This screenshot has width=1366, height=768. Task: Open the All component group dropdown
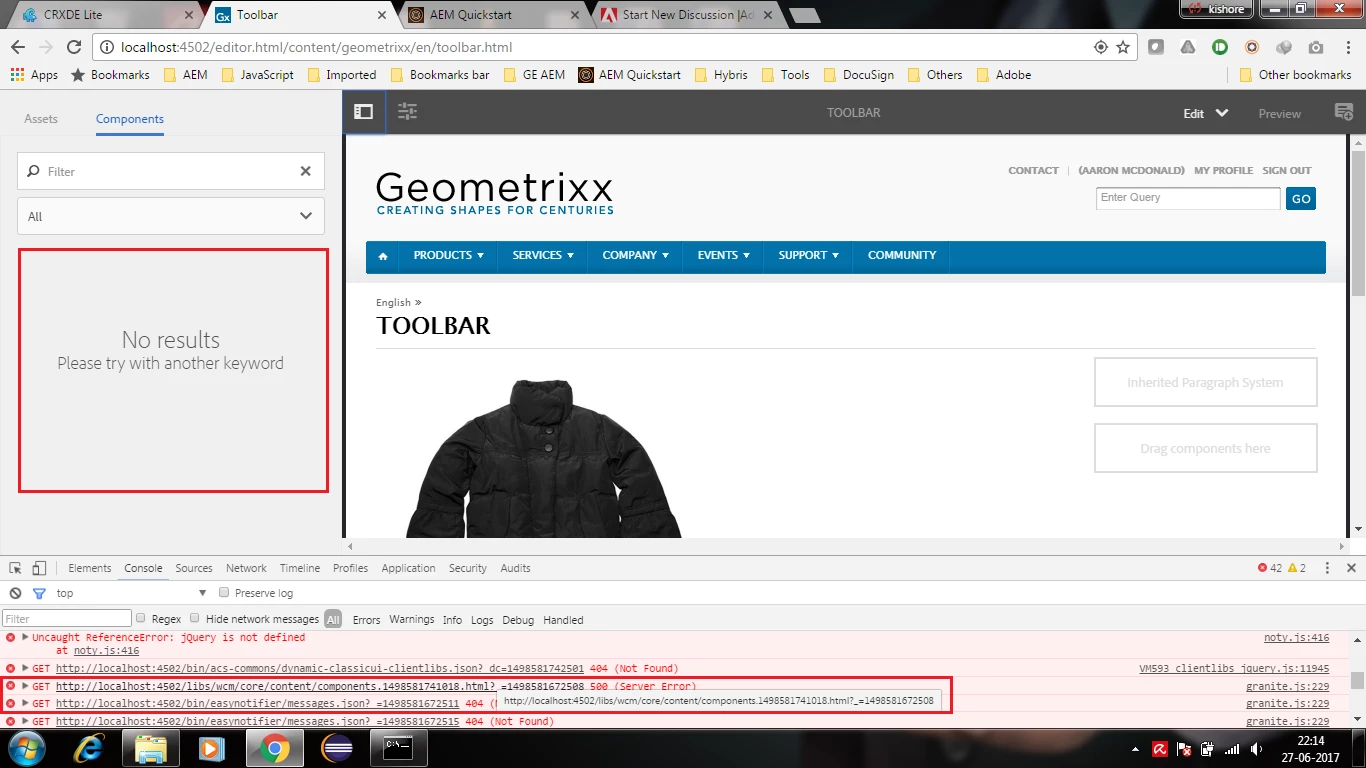point(171,216)
